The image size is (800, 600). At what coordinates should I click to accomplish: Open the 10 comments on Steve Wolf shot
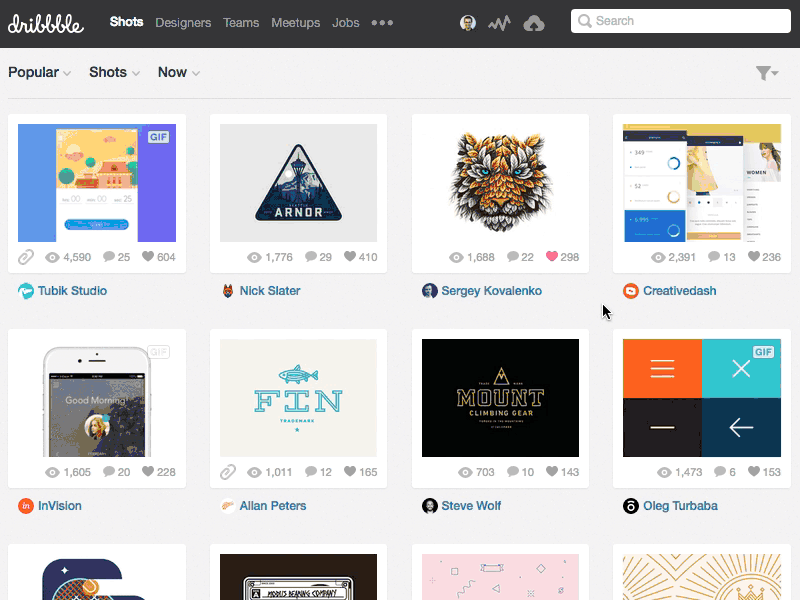pyautogui.click(x=520, y=472)
